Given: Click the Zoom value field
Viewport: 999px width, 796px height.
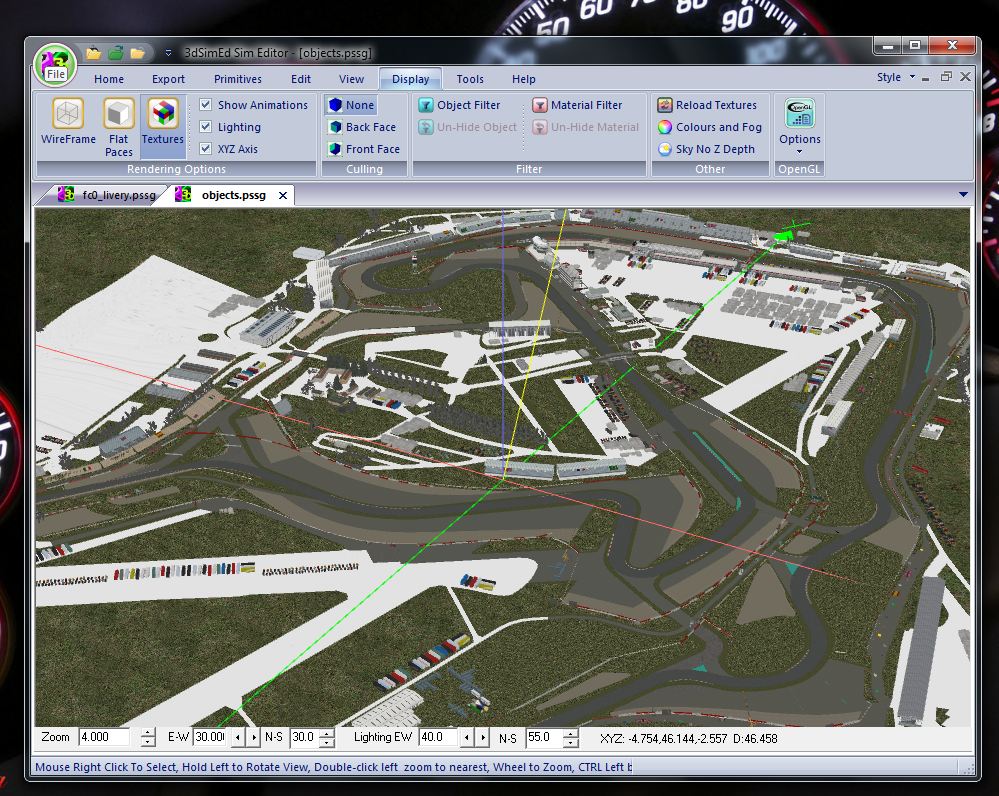Looking at the screenshot, I should (x=104, y=737).
